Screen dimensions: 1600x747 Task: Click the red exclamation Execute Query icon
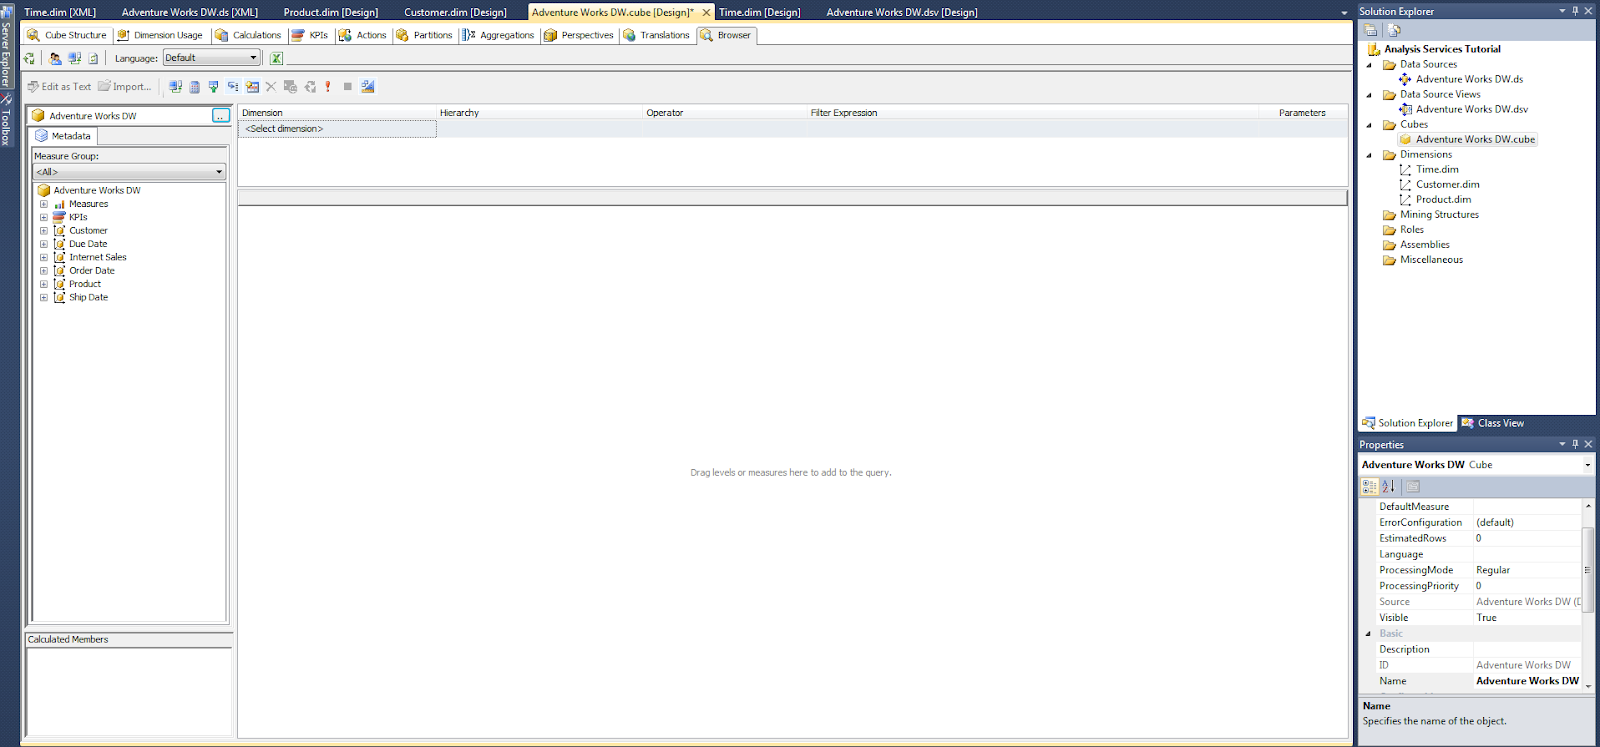click(328, 87)
